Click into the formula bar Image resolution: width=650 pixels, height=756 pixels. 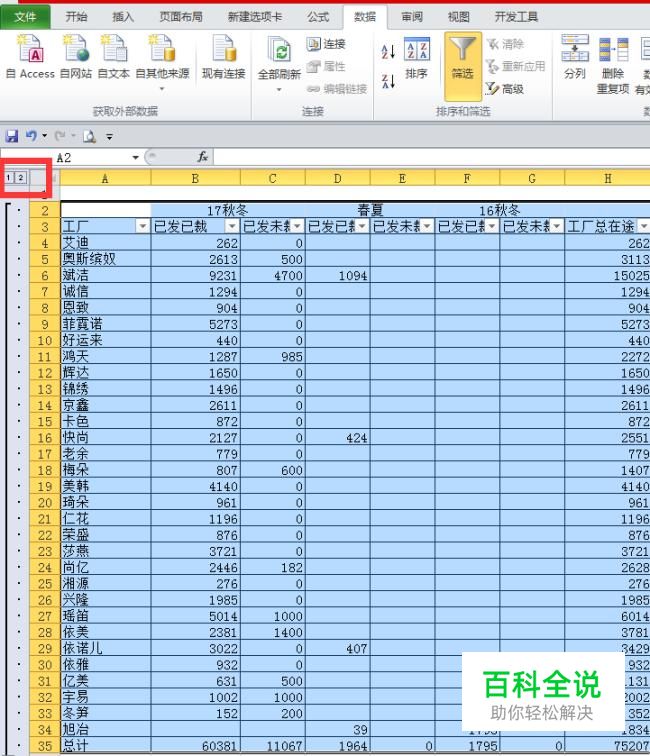click(432, 157)
